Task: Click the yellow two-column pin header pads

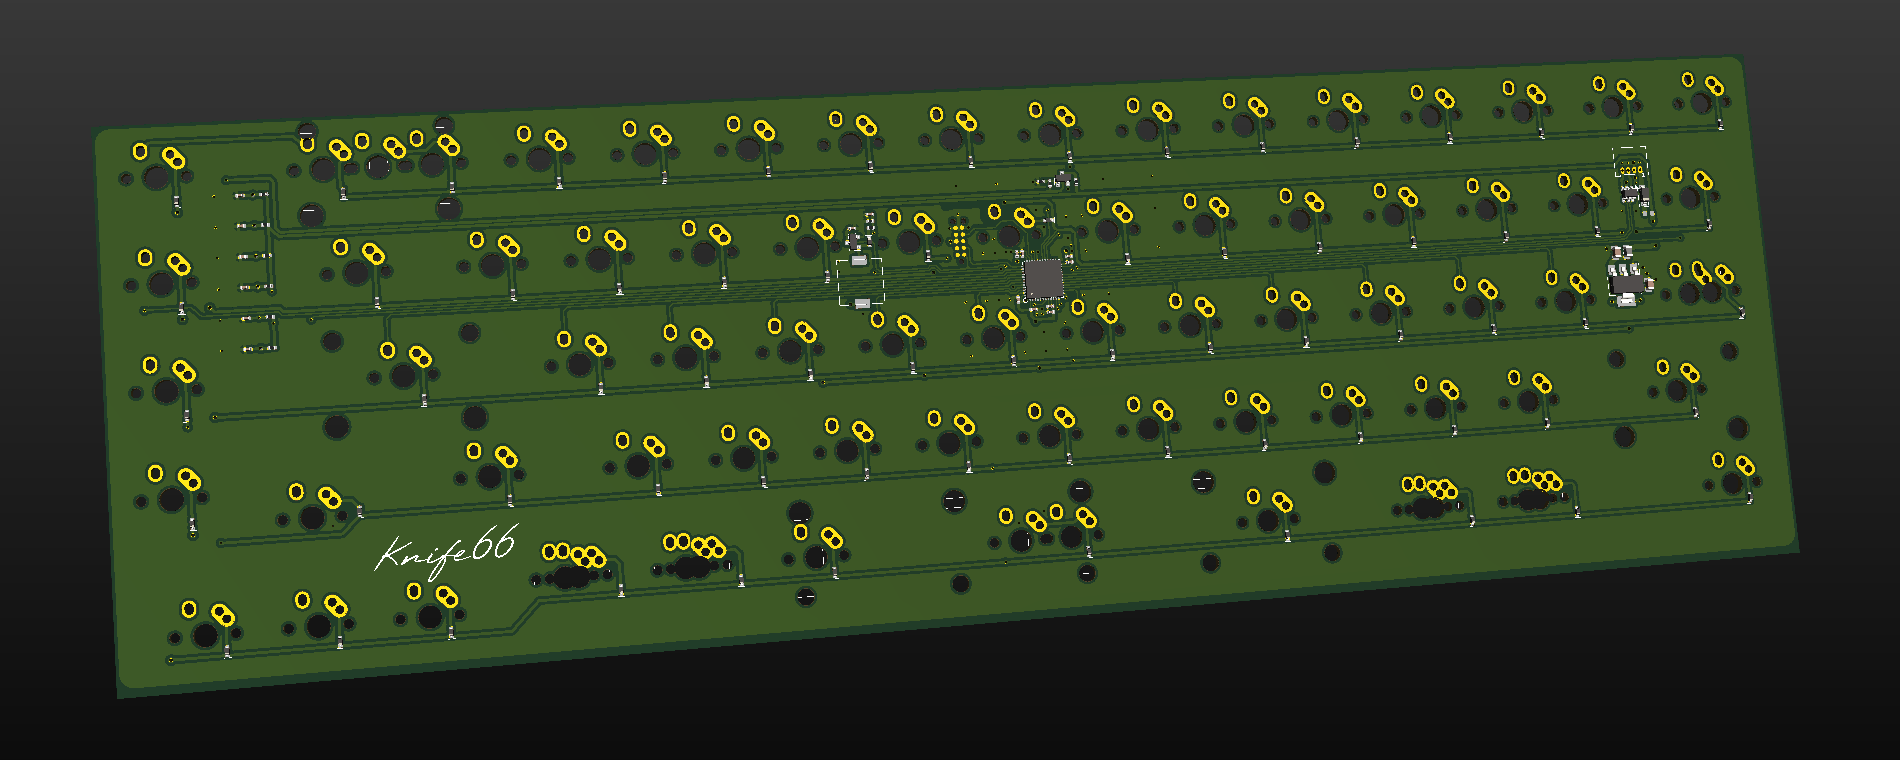Action: point(958,241)
